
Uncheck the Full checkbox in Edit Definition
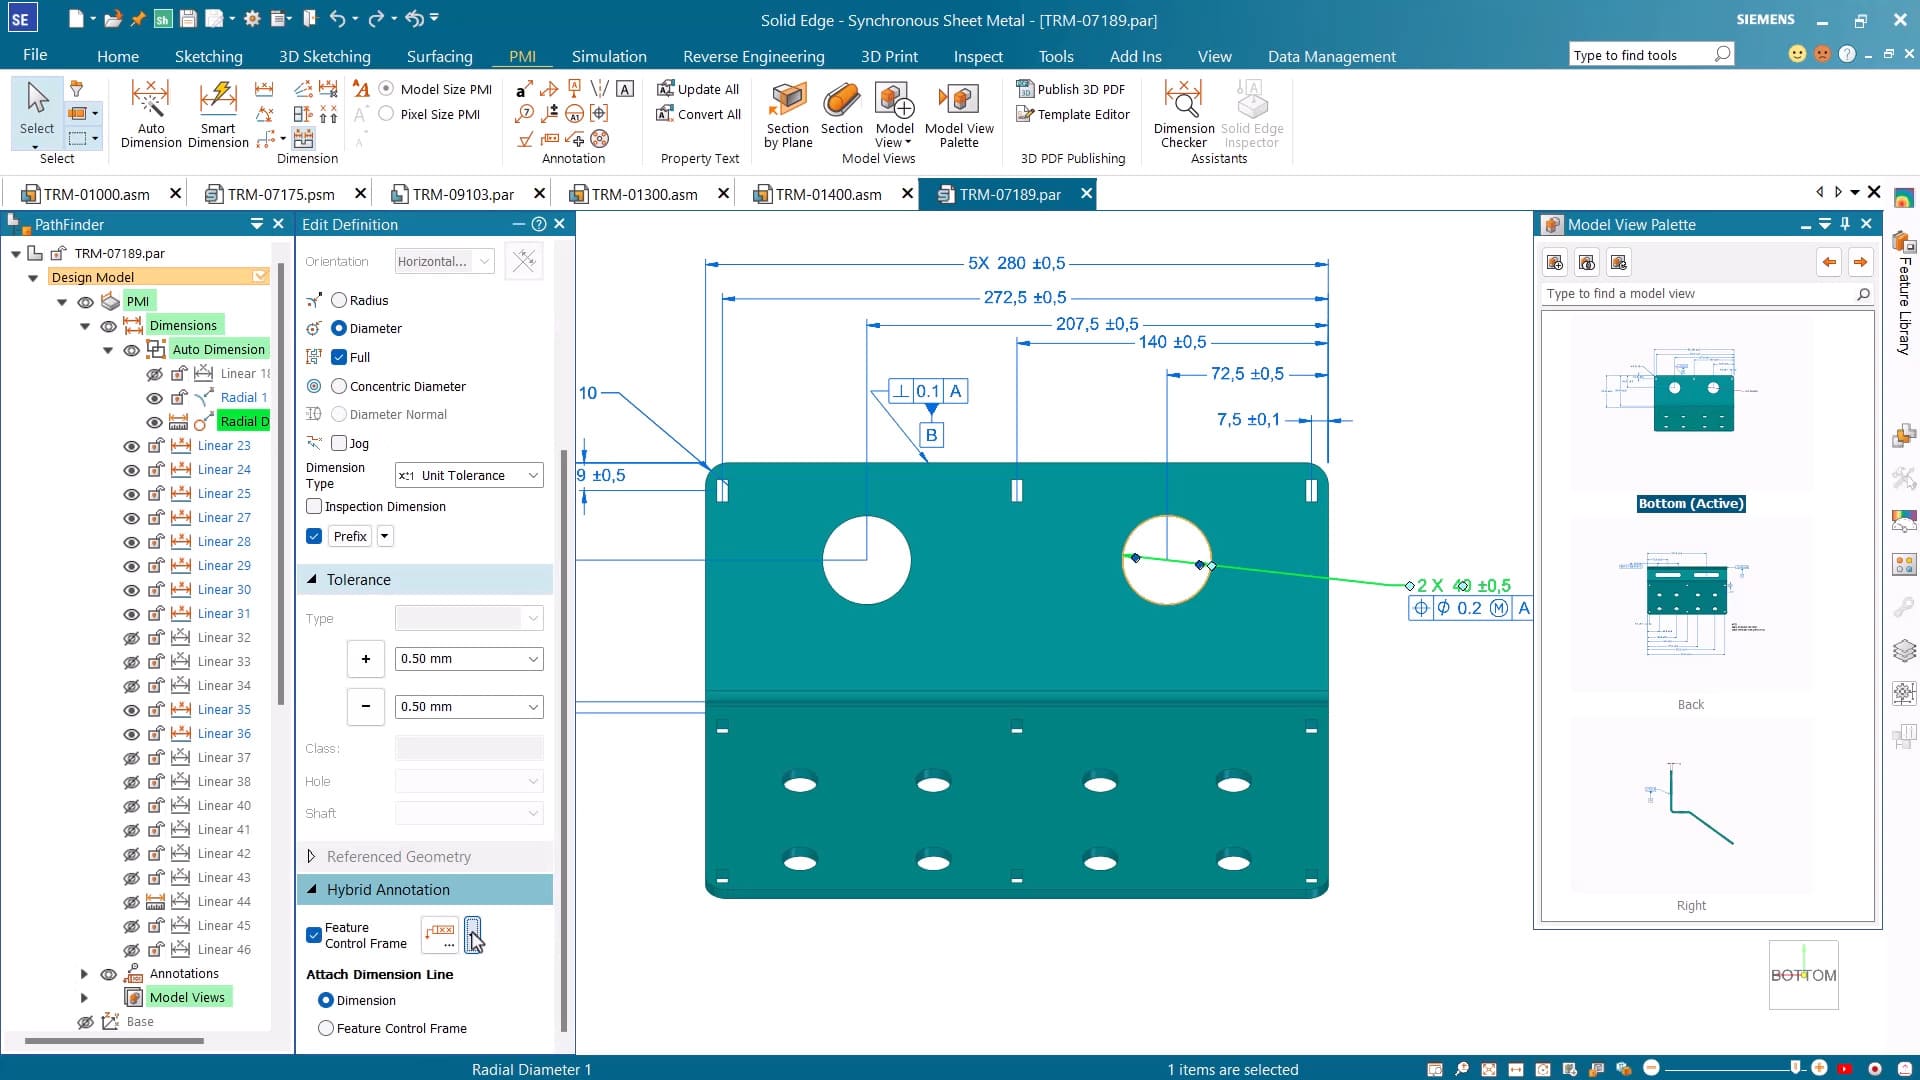(340, 357)
